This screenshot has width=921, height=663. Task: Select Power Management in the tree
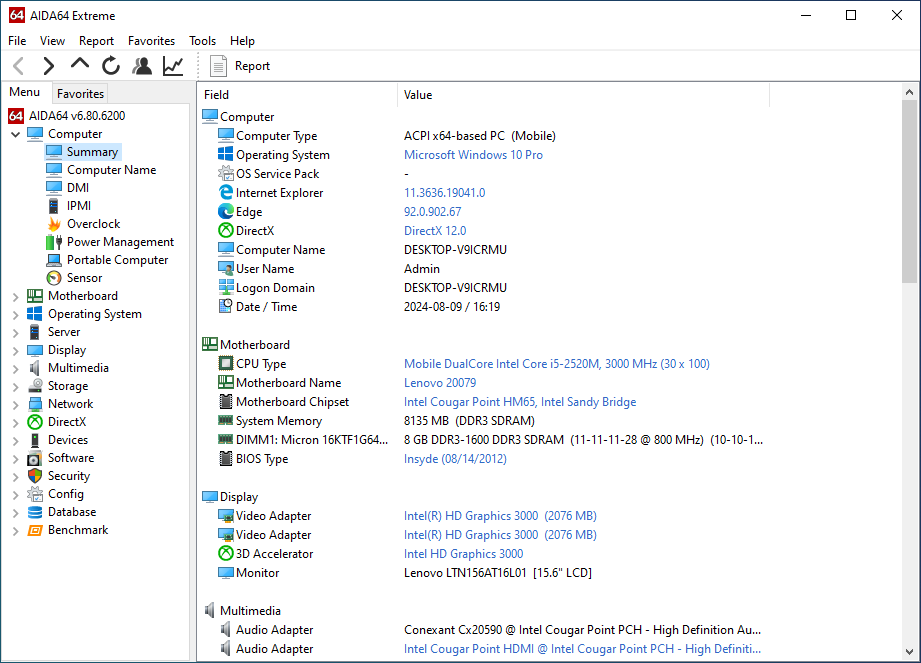pyautogui.click(x=120, y=242)
